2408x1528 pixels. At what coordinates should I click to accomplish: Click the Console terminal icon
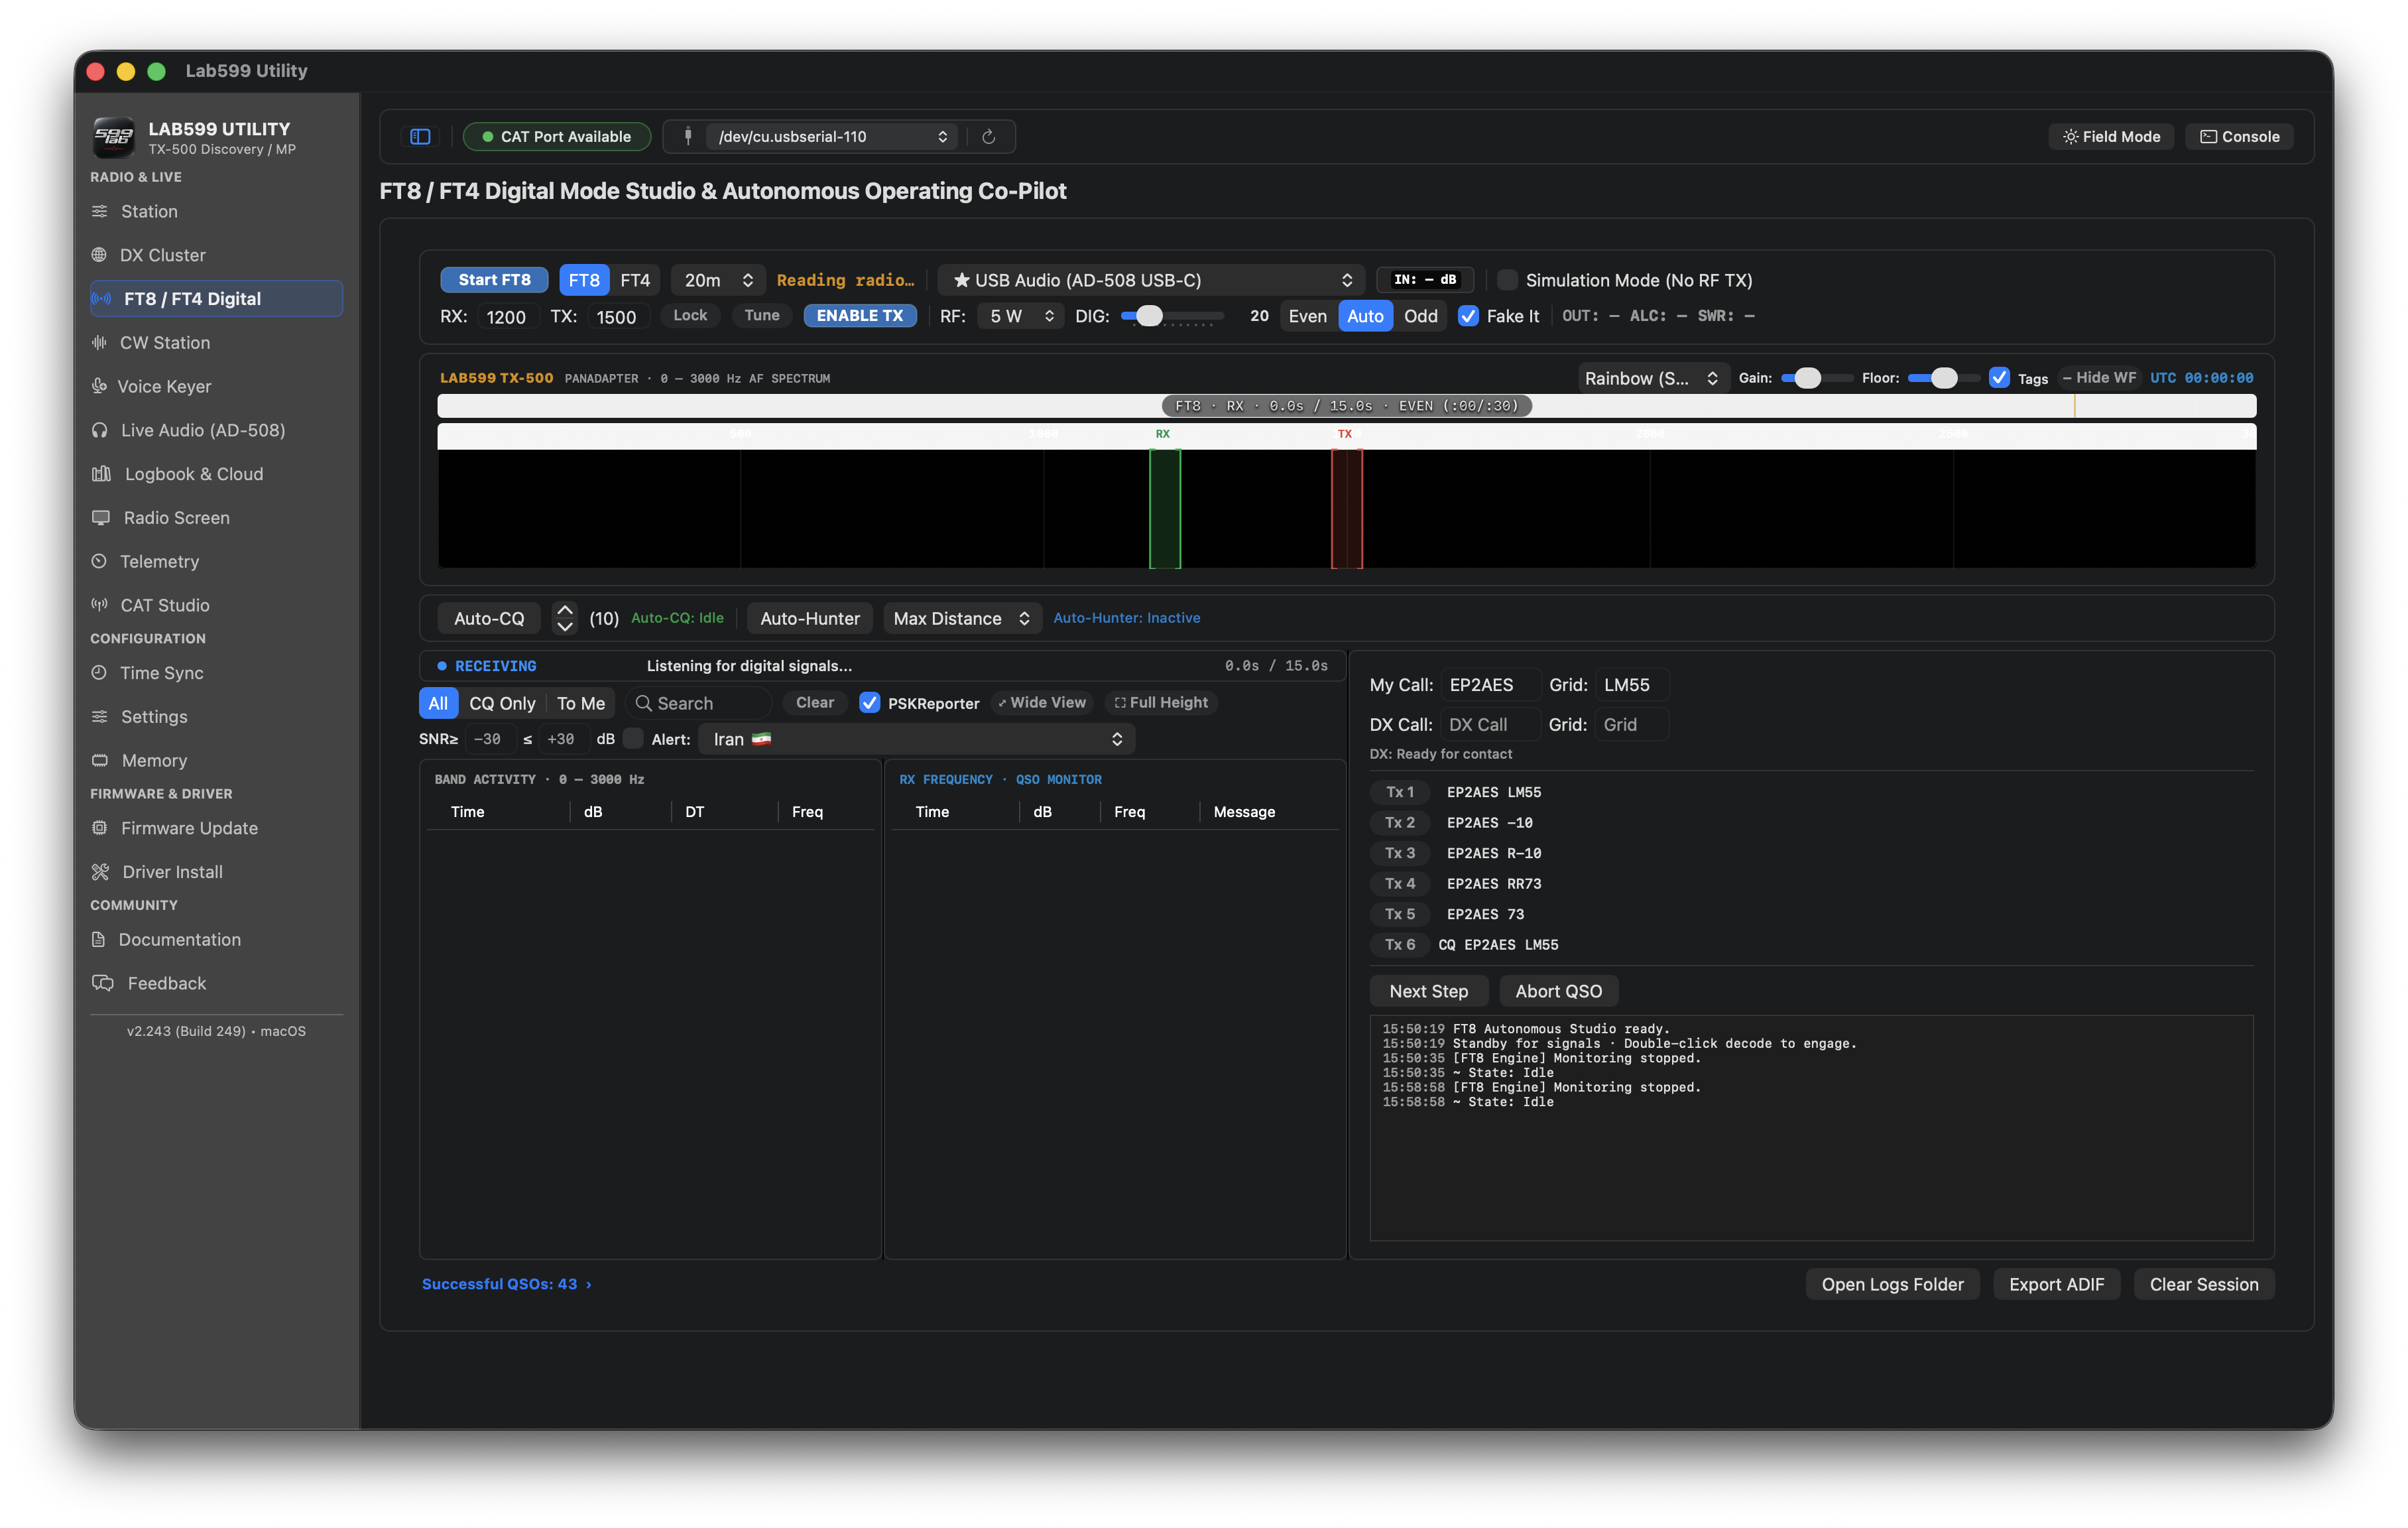[2208, 137]
